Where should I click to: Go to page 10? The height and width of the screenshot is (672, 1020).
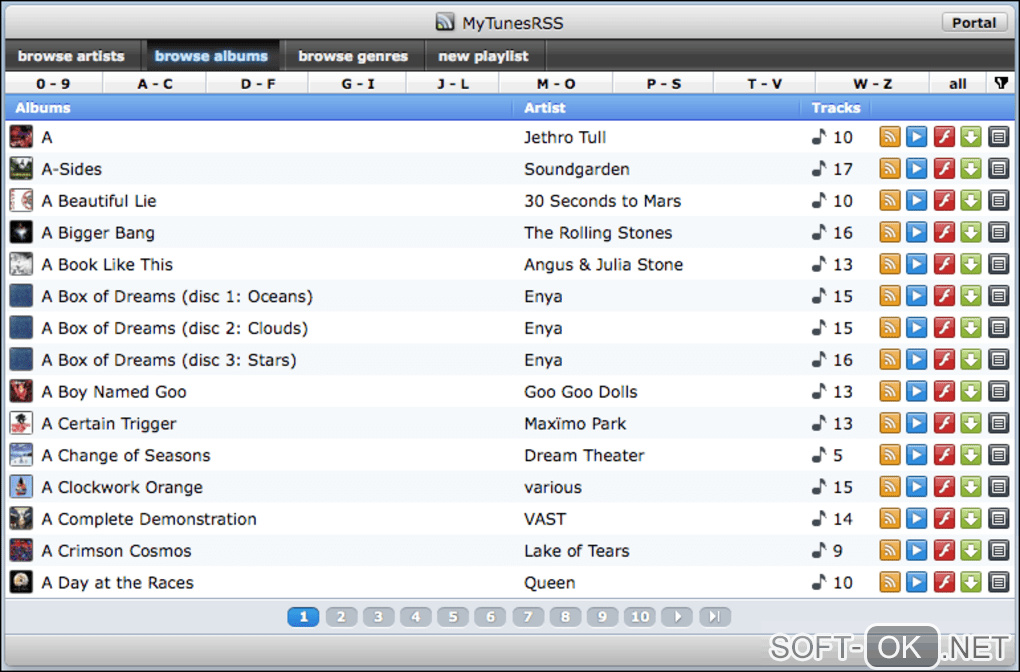click(640, 616)
